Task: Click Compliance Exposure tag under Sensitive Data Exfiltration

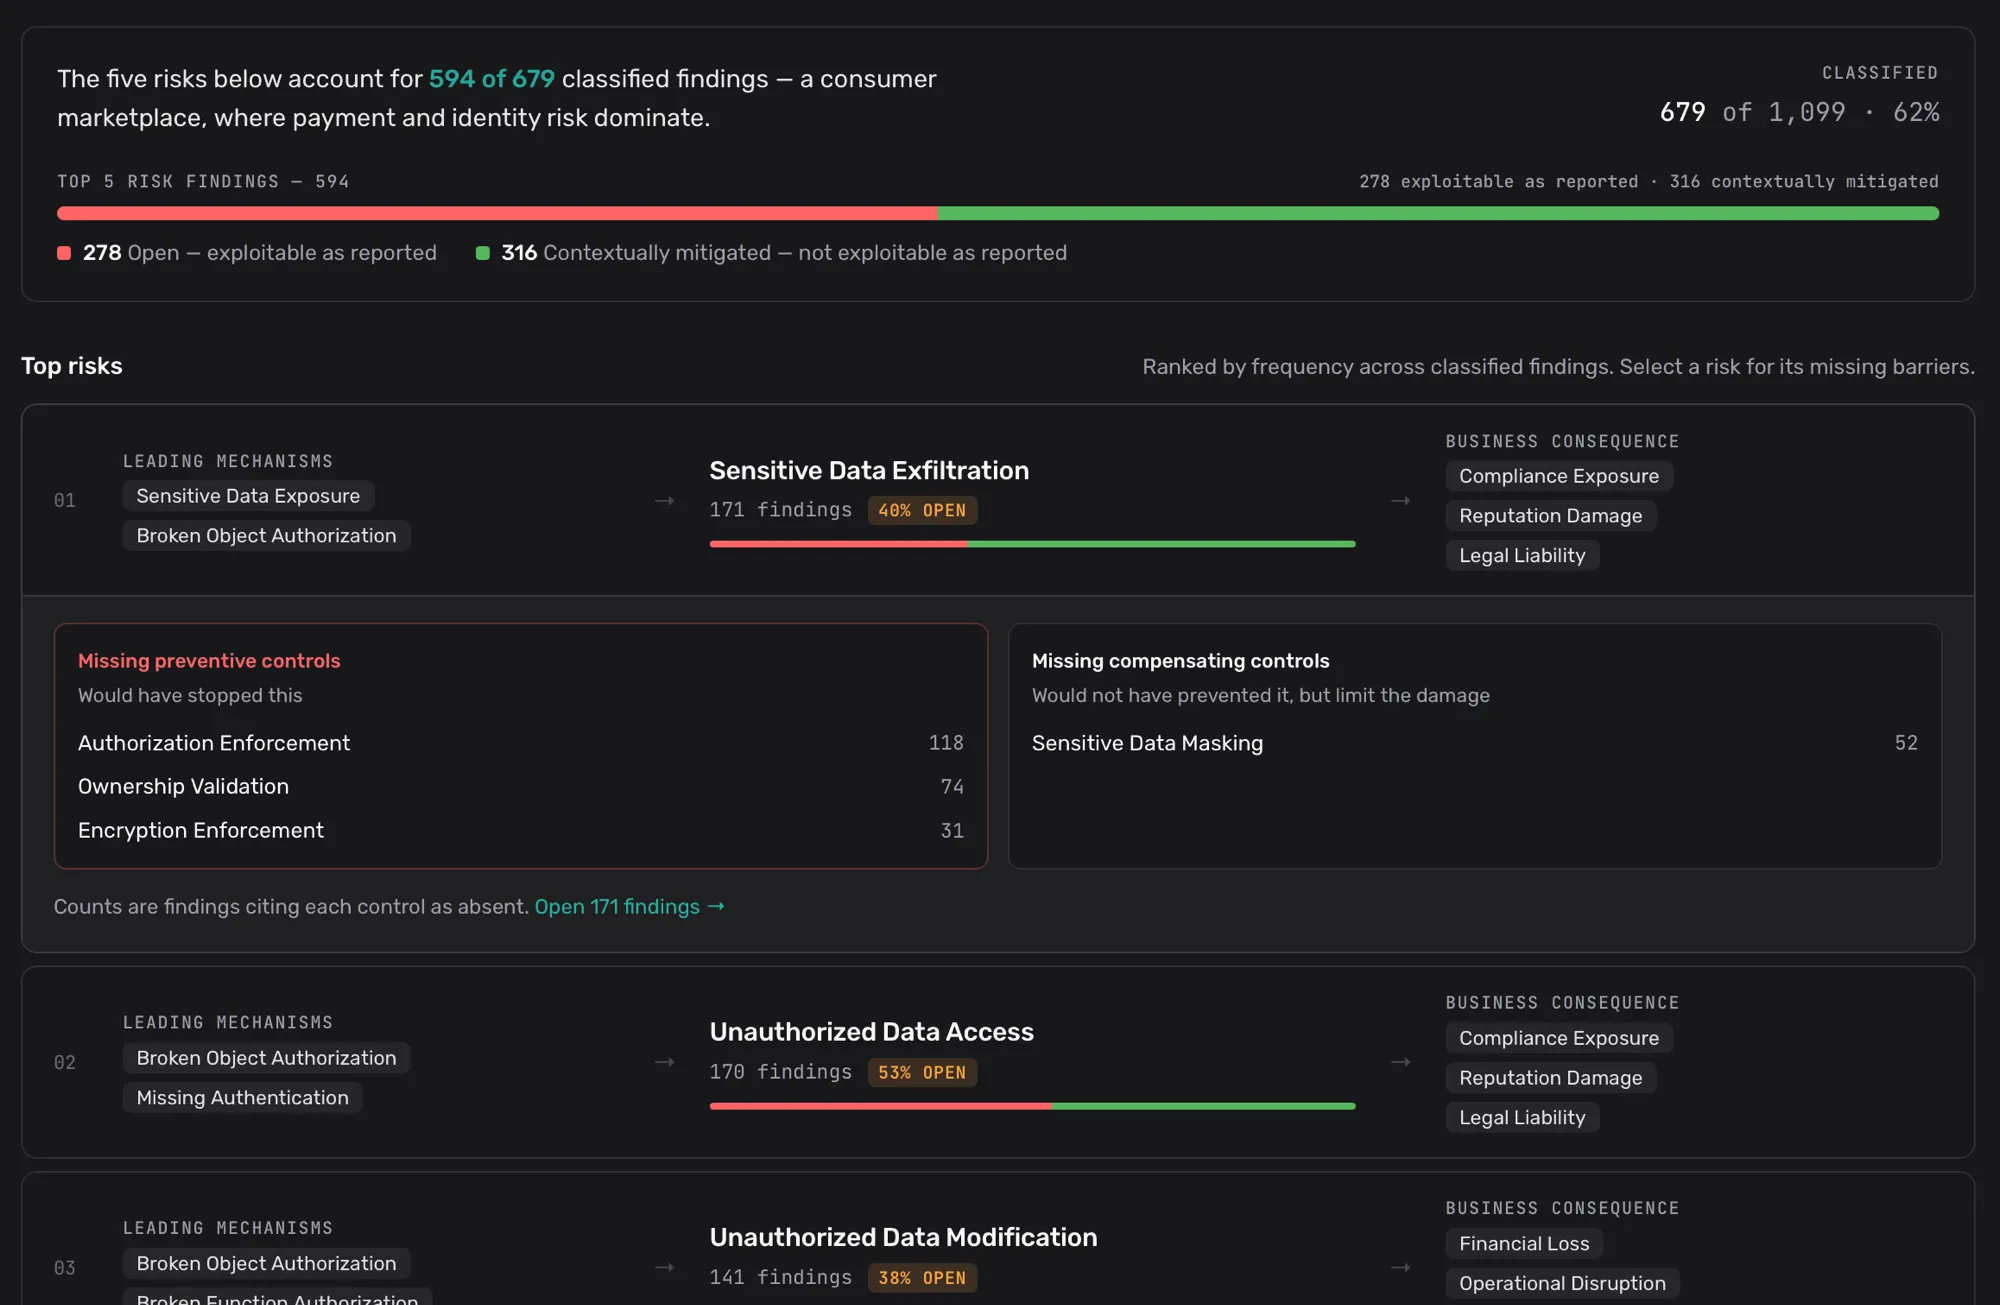Action: 1558,476
